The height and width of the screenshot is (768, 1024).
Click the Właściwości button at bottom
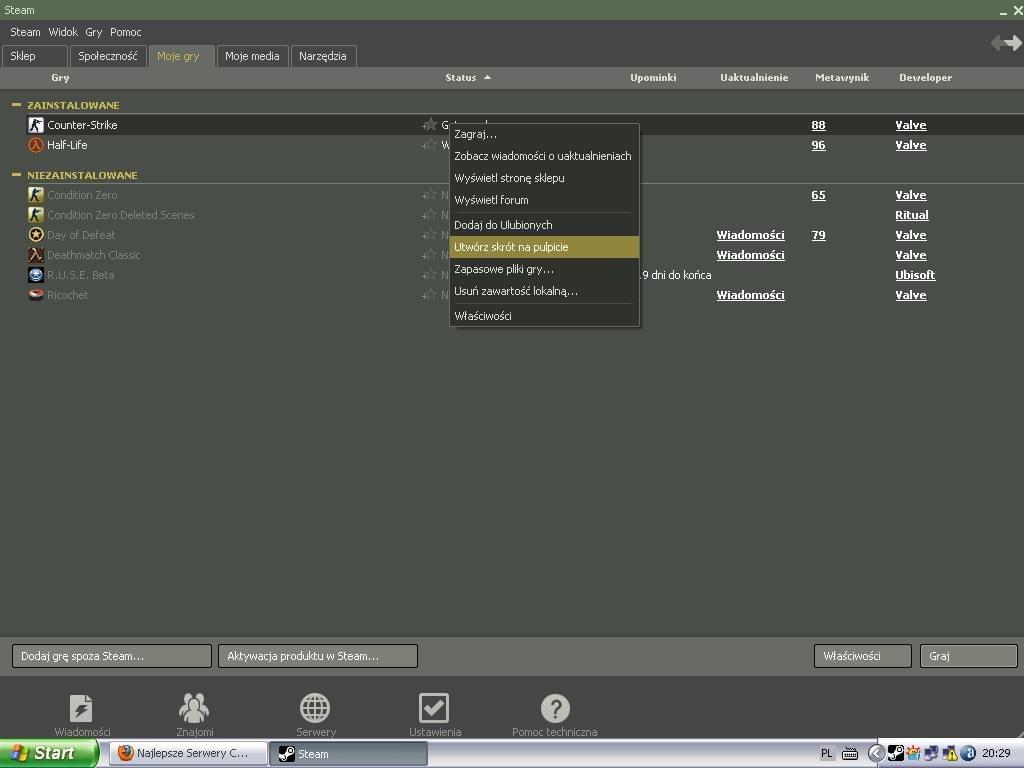coord(863,656)
